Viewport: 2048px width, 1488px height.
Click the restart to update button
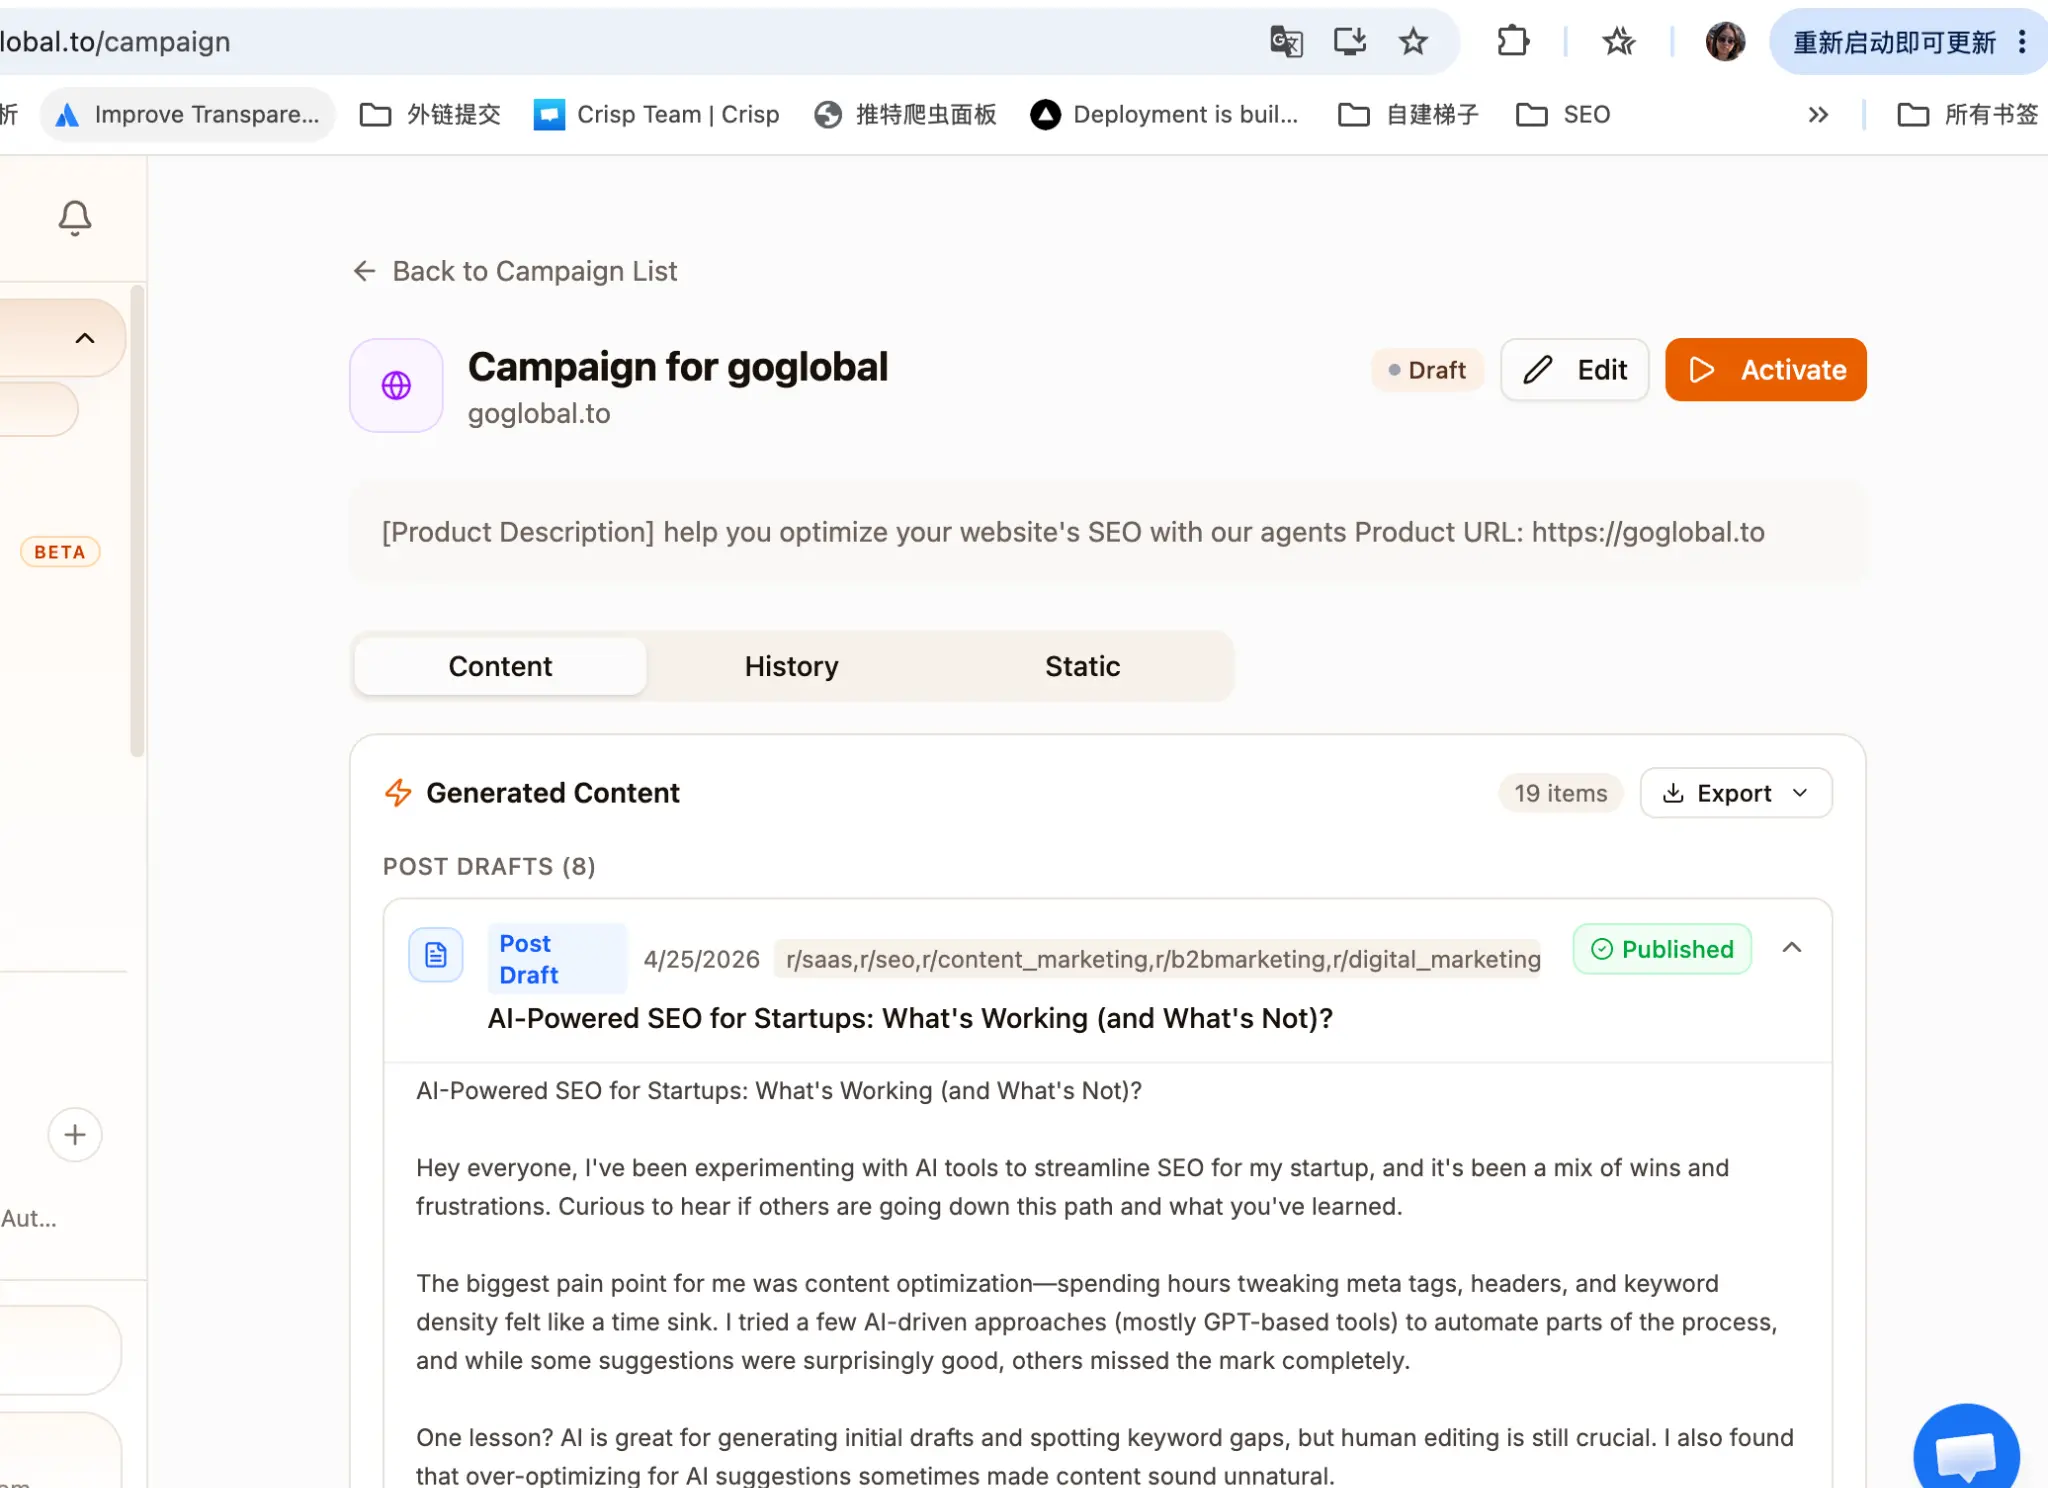(1894, 42)
